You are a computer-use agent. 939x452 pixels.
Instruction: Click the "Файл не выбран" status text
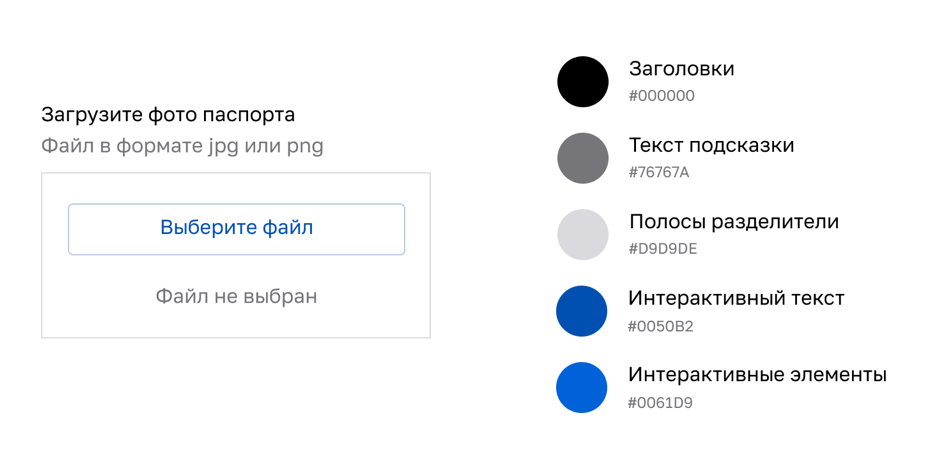(x=236, y=296)
